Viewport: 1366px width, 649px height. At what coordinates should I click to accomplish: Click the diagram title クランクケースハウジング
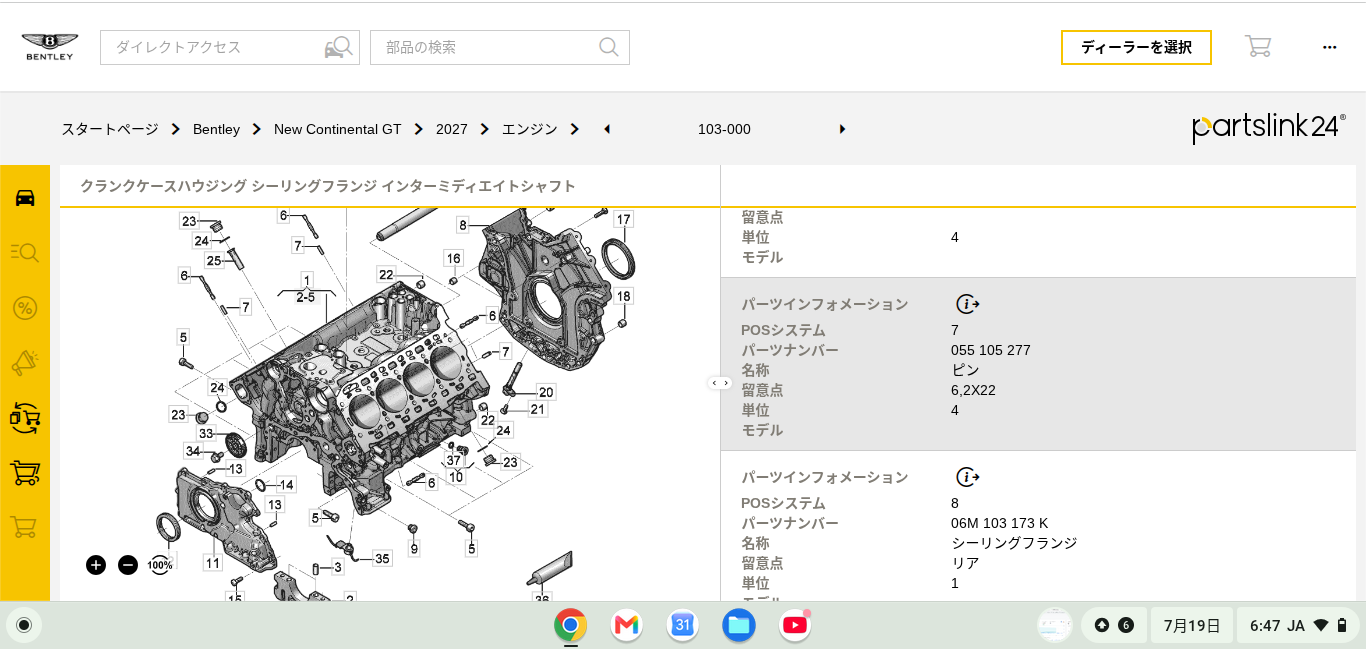pyautogui.click(x=164, y=186)
